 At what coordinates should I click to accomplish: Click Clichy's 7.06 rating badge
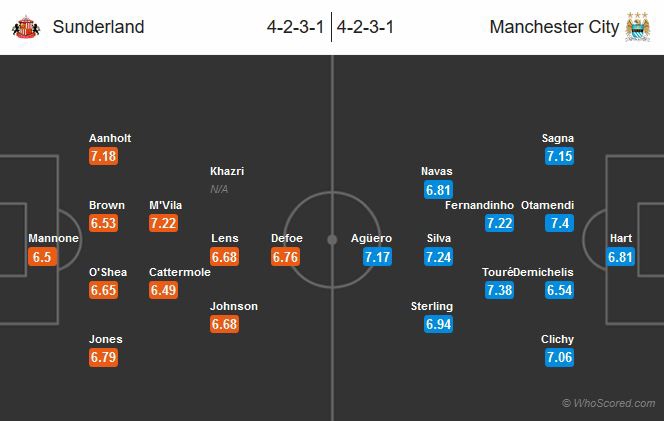pos(560,357)
